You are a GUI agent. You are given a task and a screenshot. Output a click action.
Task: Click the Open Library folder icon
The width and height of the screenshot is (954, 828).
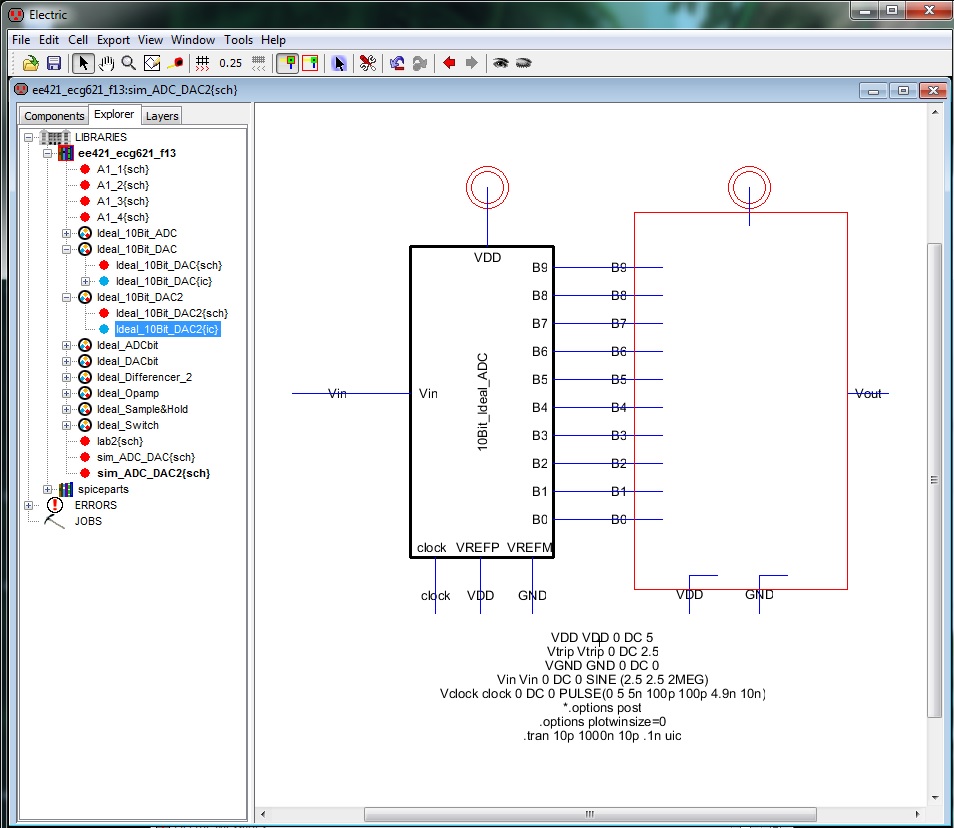tap(31, 63)
